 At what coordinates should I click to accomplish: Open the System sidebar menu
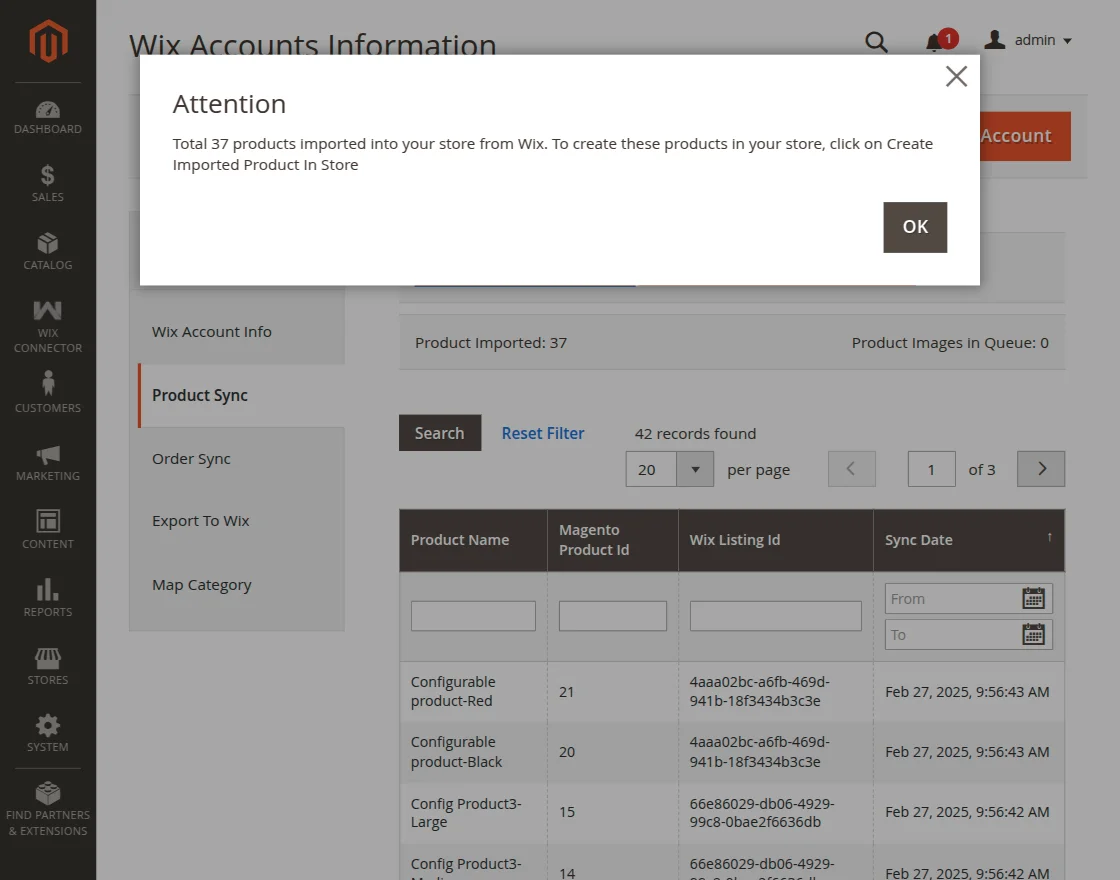[48, 734]
